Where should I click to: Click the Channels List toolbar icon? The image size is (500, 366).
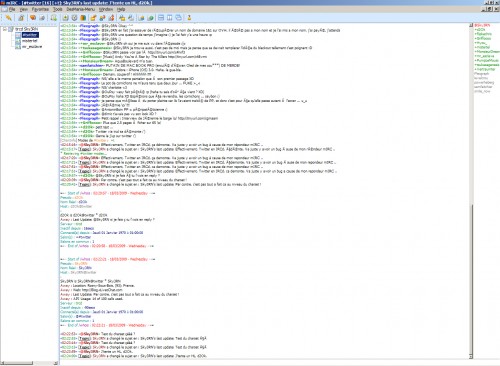42,18
